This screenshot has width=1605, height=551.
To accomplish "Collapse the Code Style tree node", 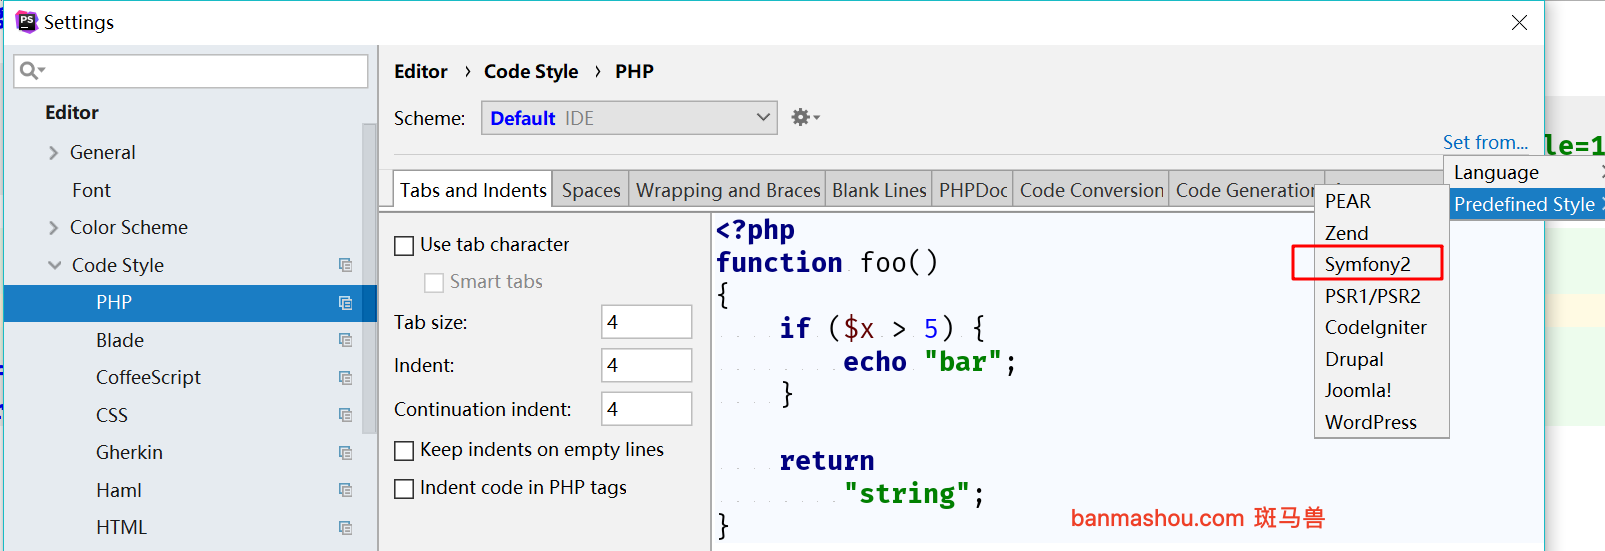I will [54, 265].
